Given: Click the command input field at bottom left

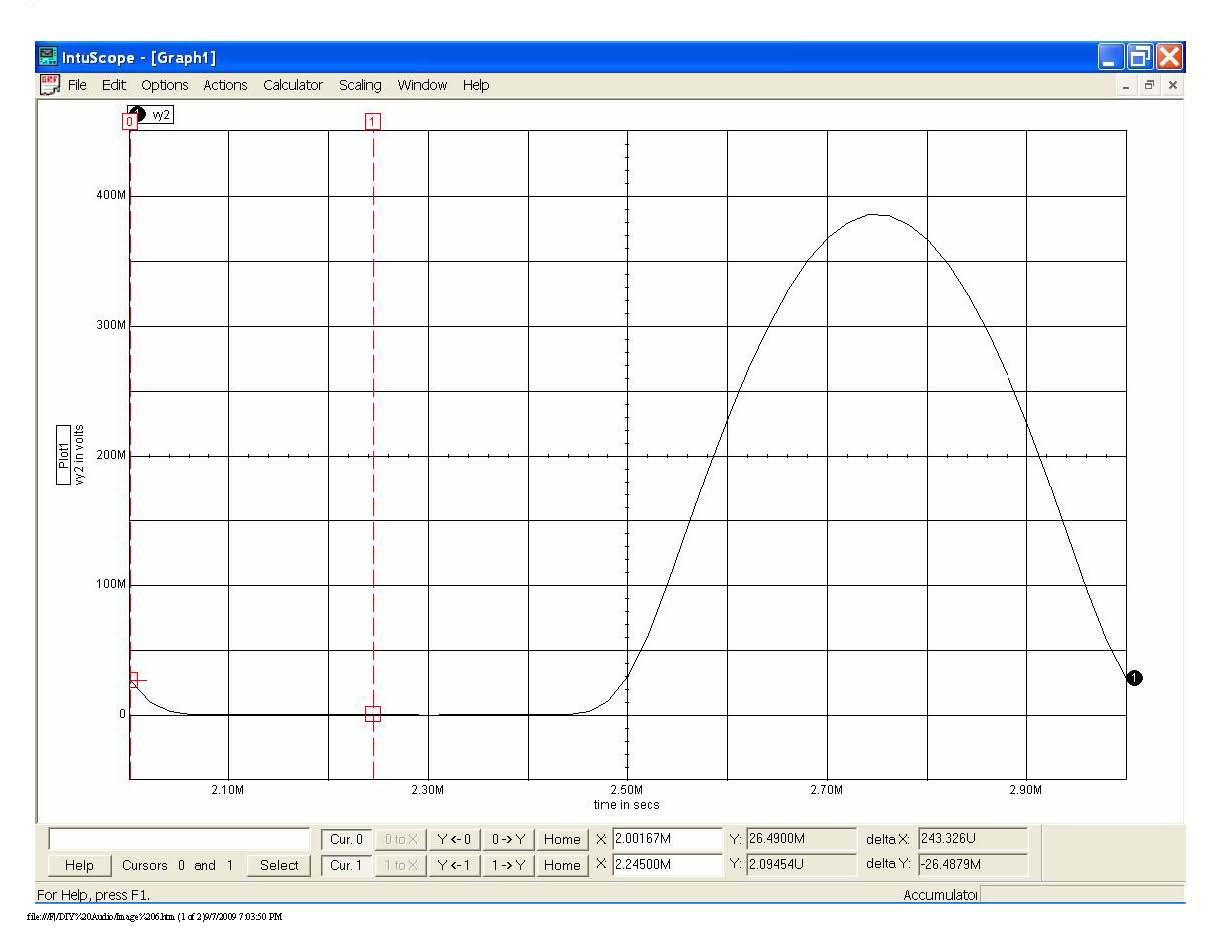Looking at the screenshot, I should click(x=180, y=839).
